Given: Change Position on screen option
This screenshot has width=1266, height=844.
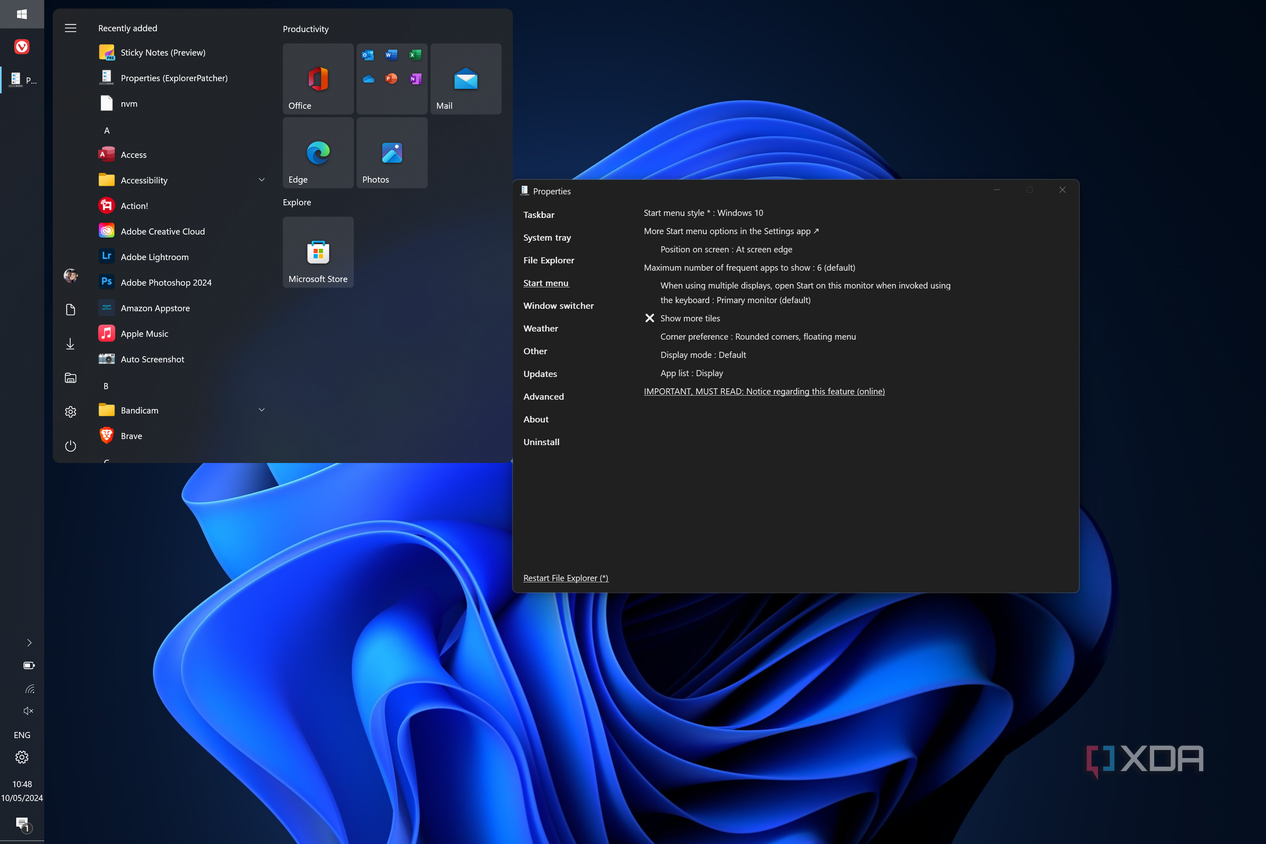Looking at the screenshot, I should click(x=727, y=250).
